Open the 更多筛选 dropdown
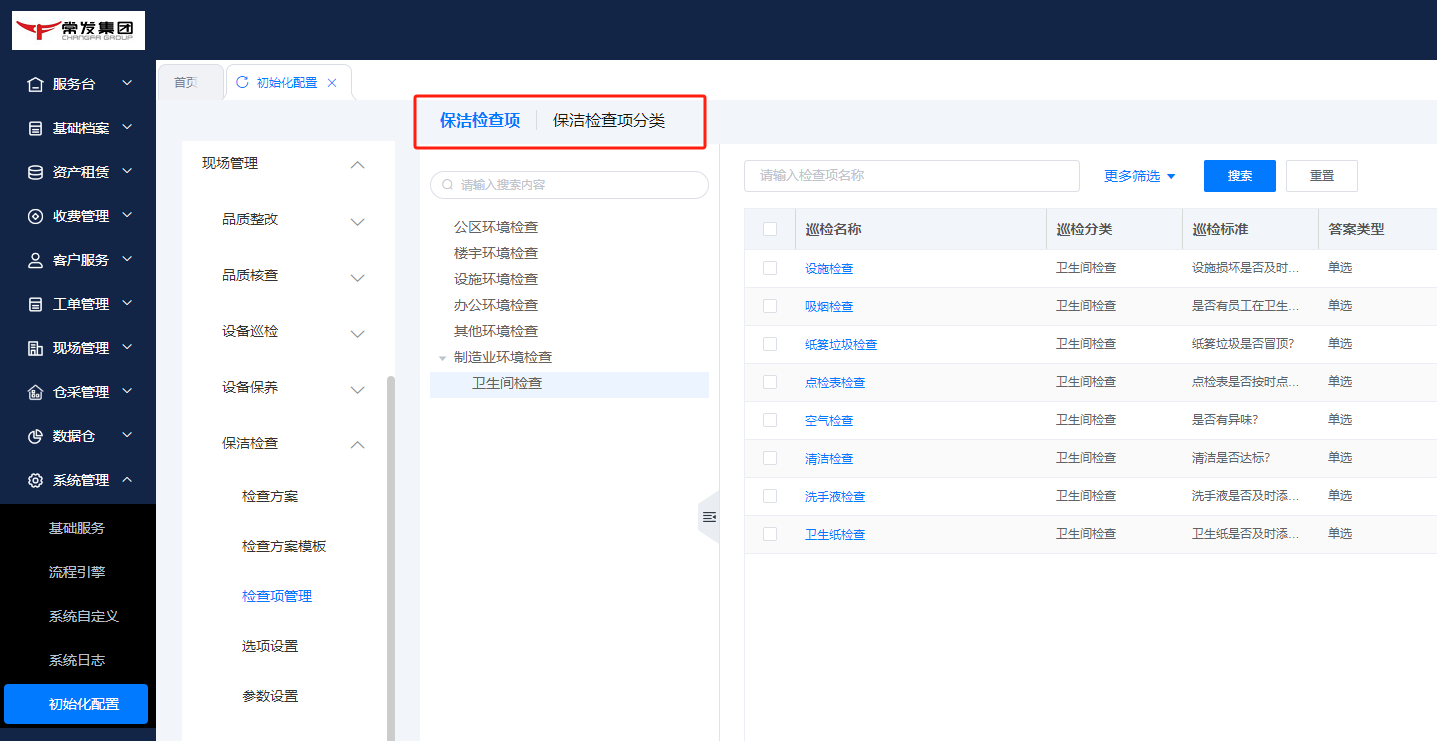 tap(1140, 176)
